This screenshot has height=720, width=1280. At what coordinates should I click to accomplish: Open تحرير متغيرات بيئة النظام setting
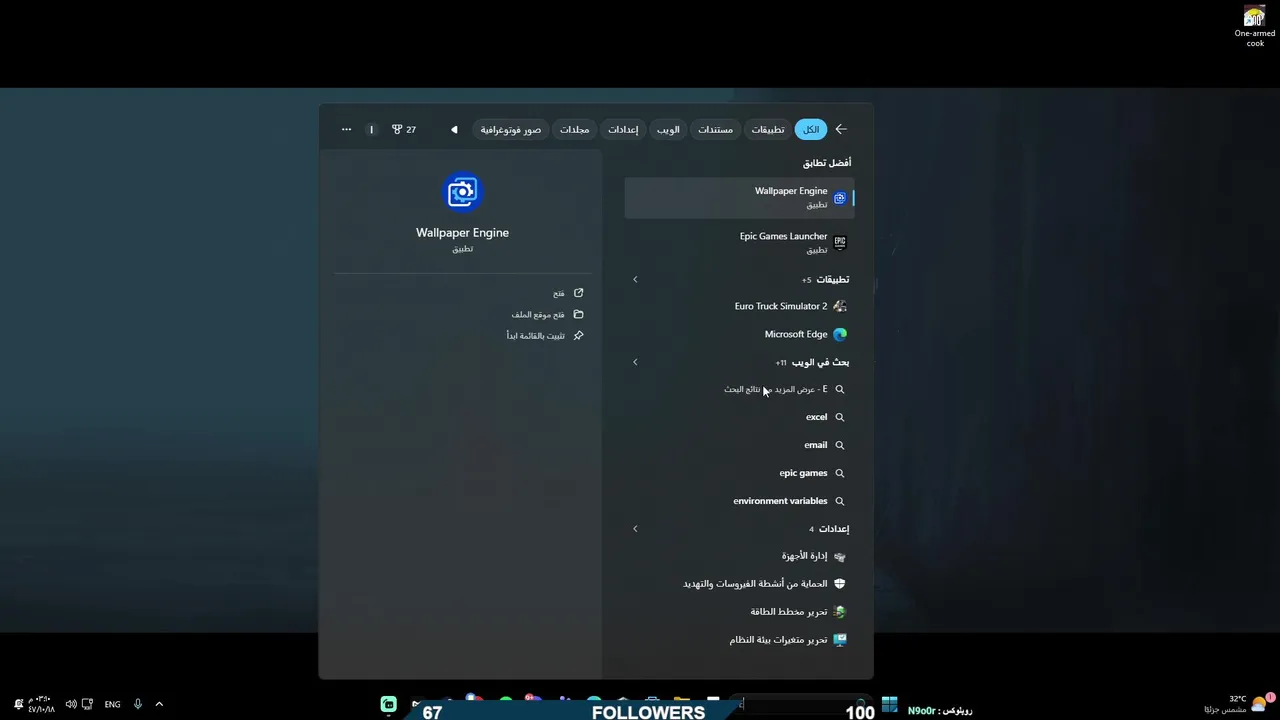coord(740,640)
